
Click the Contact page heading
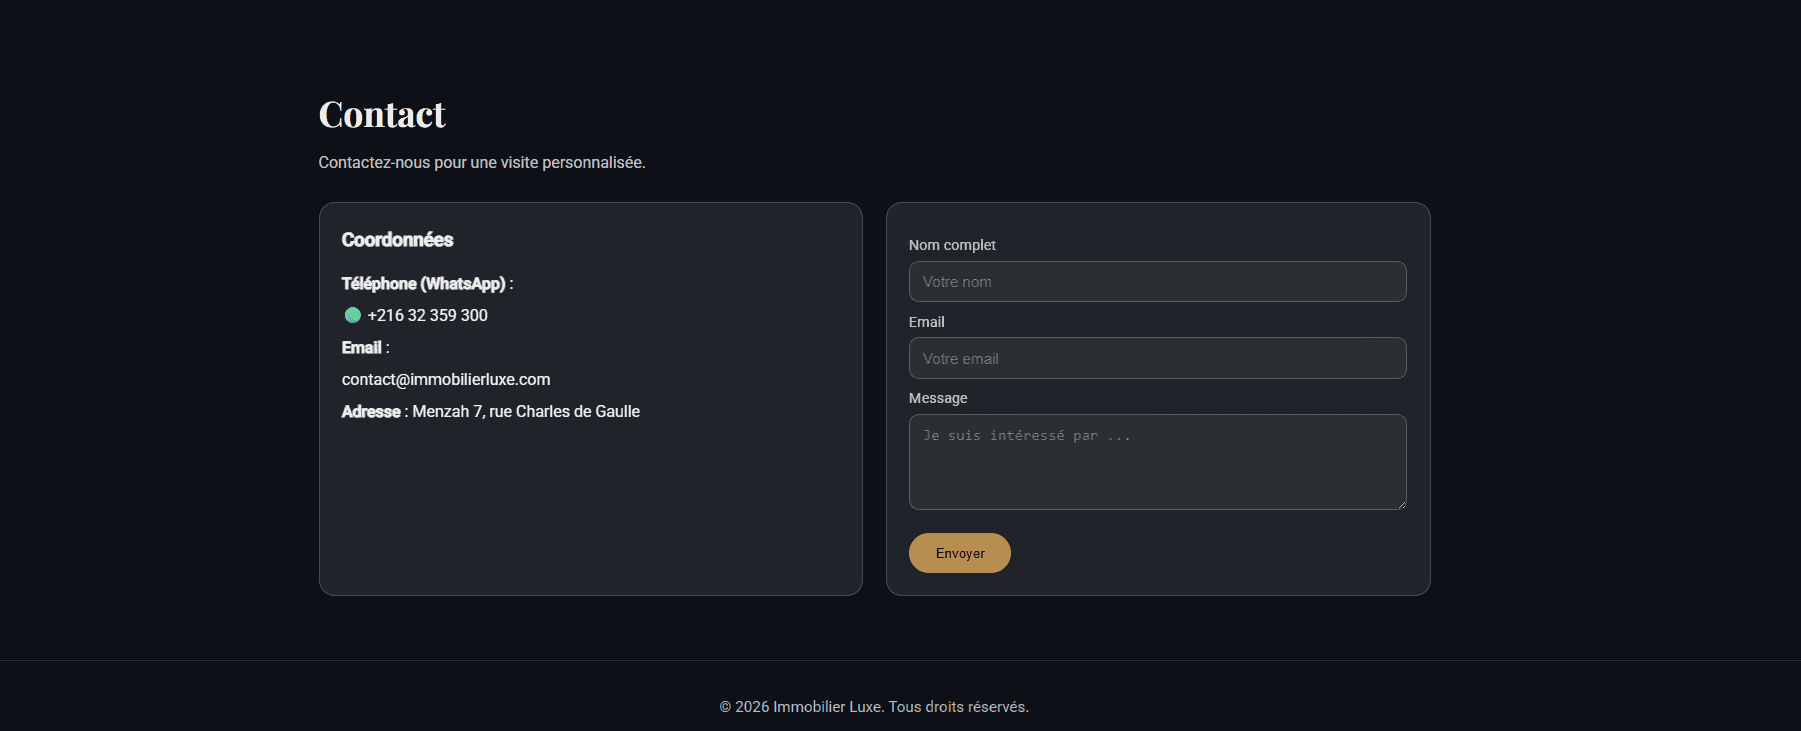click(x=382, y=114)
